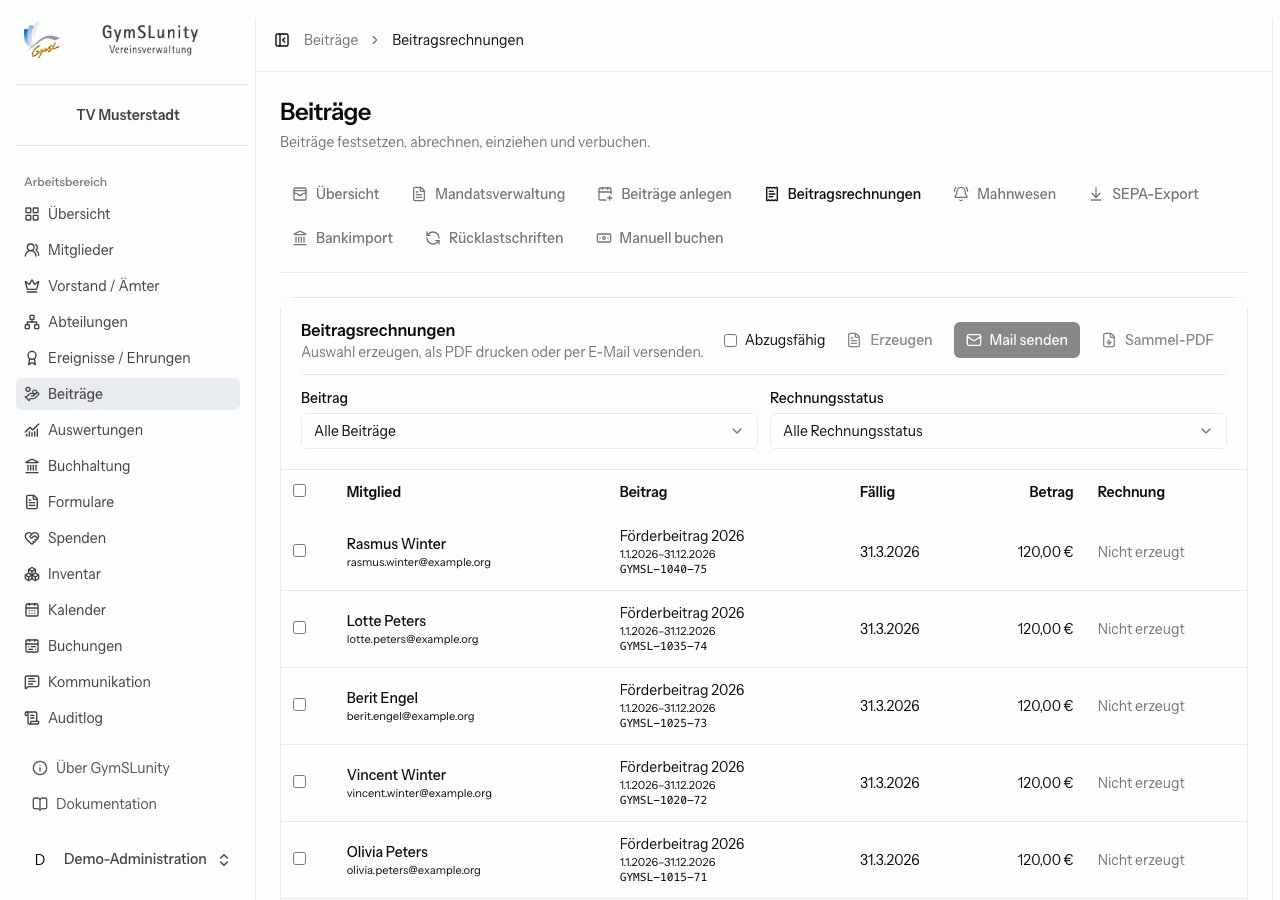Enable the Abzugsfähig checkbox
Screen dimensions: 1280x900
coord(730,340)
